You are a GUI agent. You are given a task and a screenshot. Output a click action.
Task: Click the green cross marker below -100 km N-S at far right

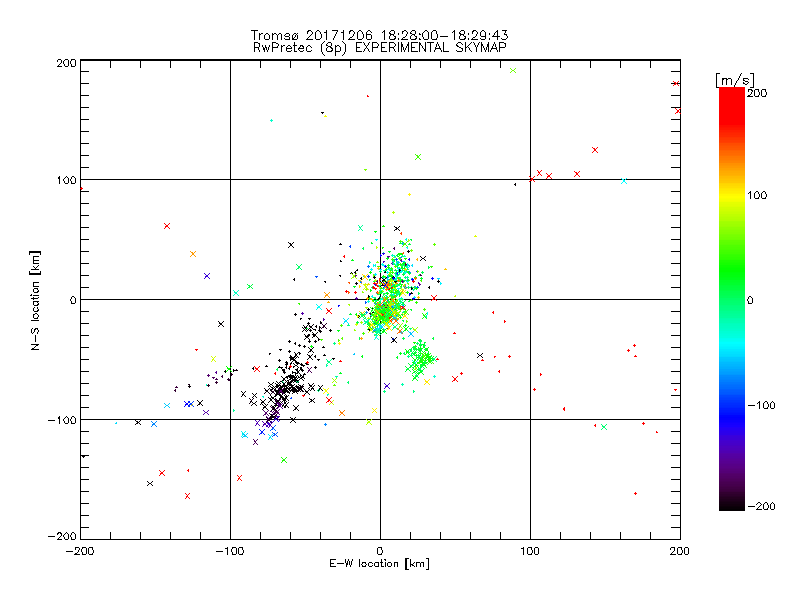604,427
